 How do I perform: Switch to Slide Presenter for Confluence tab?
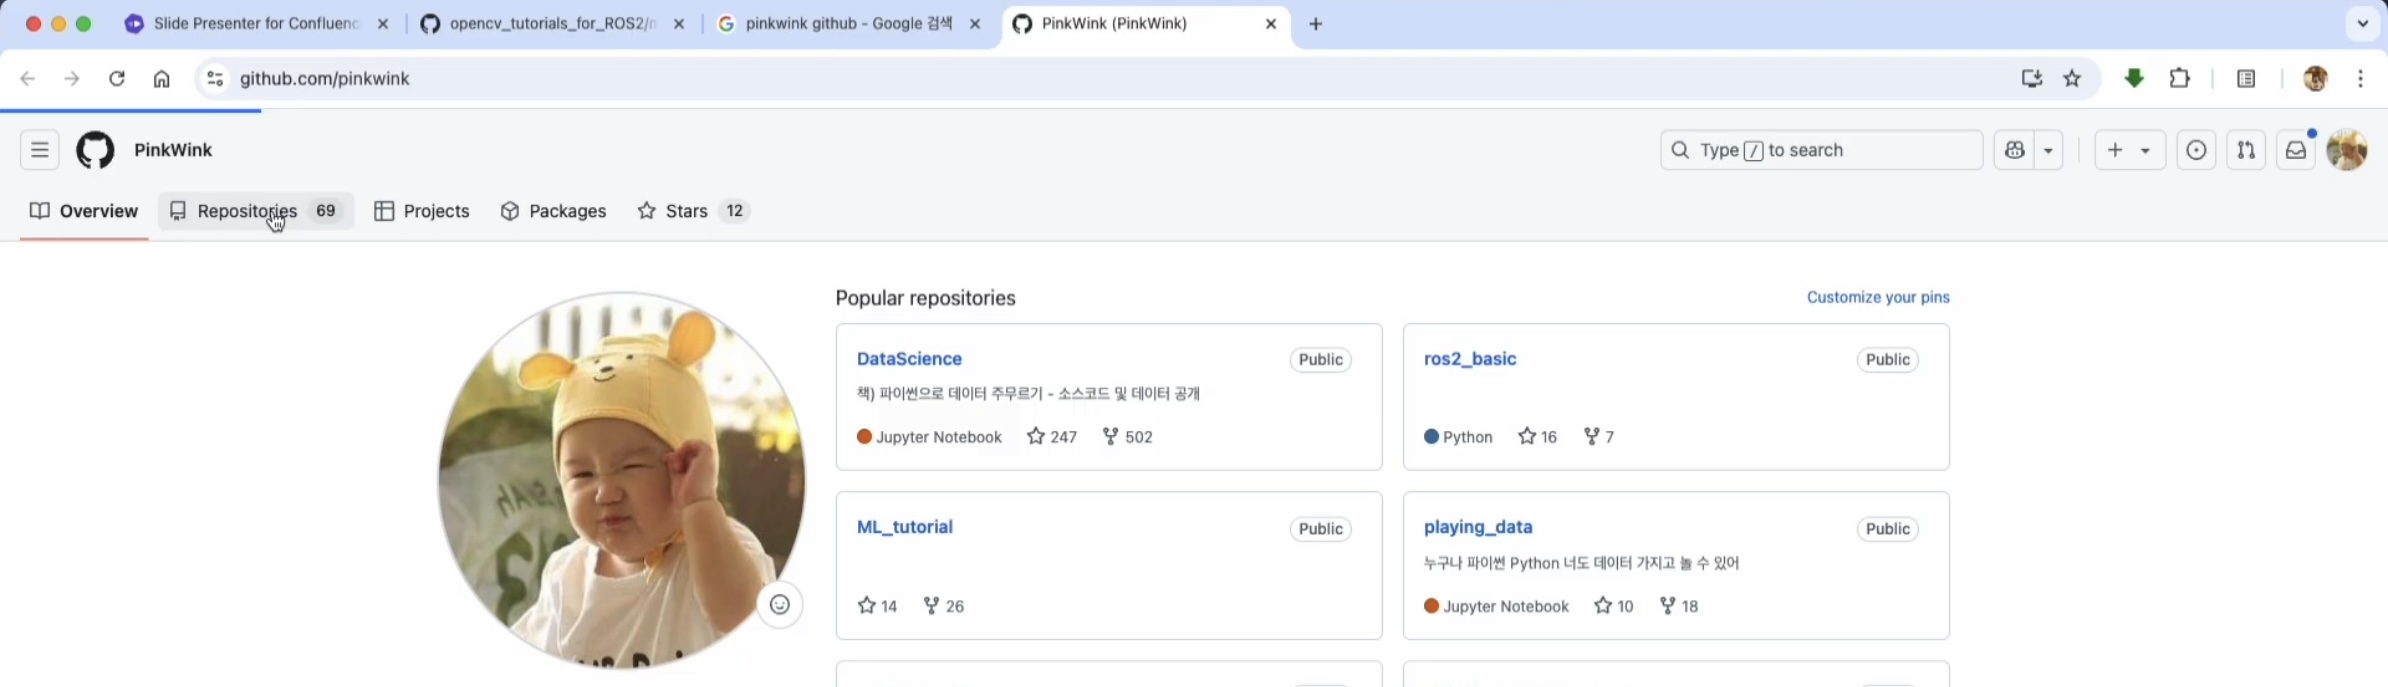point(255,24)
